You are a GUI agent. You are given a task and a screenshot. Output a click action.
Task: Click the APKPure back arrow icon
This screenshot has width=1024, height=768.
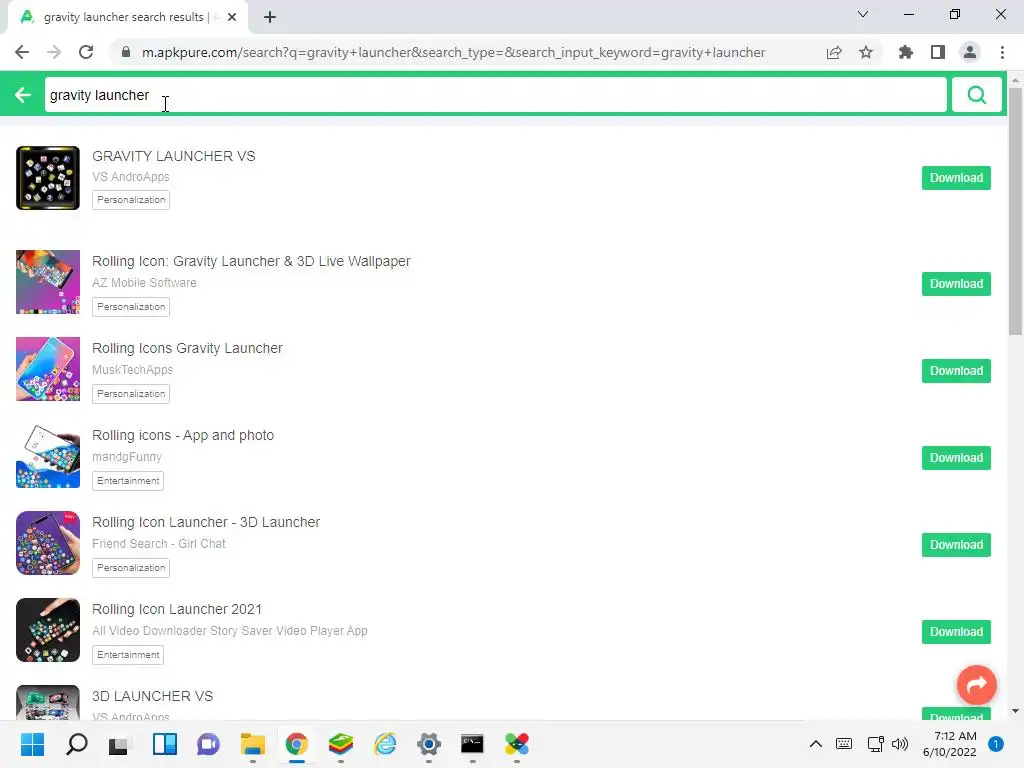coord(23,95)
